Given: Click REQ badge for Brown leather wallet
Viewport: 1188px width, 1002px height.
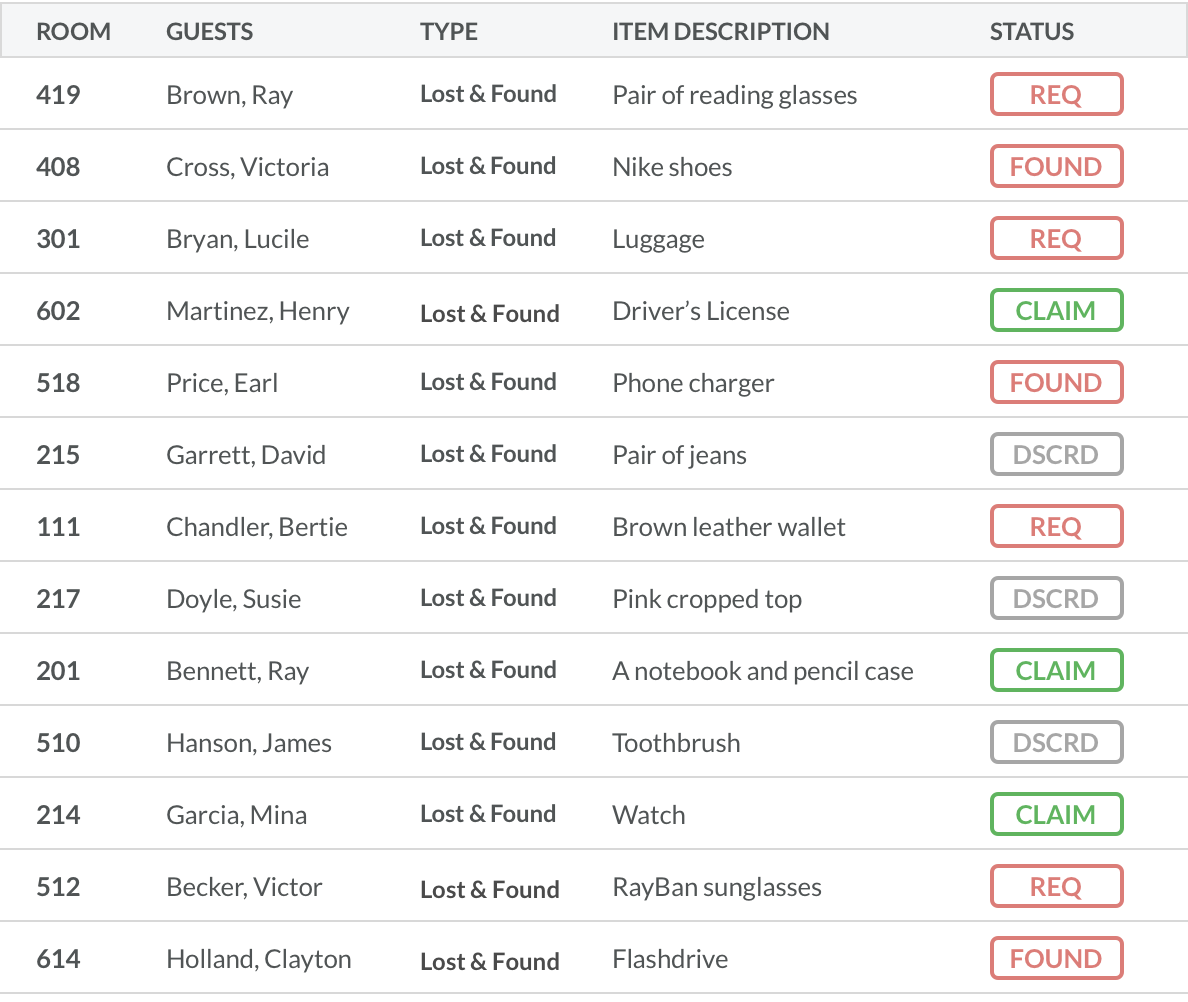Looking at the screenshot, I should click(1056, 527).
